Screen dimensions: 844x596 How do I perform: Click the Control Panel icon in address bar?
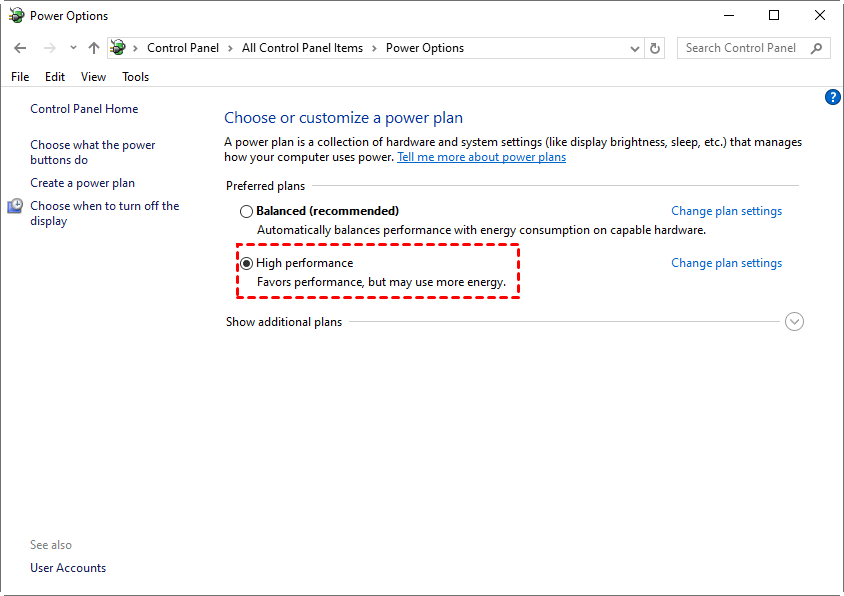pos(119,48)
